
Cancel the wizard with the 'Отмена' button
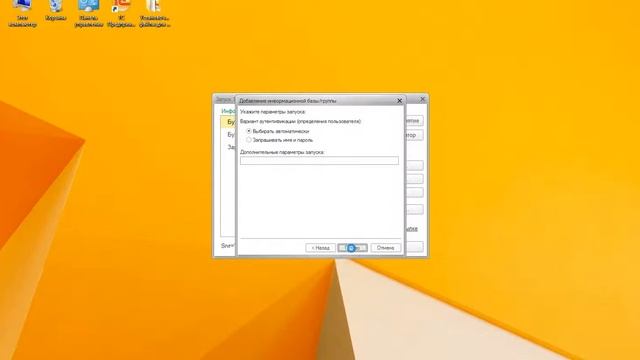click(x=386, y=248)
